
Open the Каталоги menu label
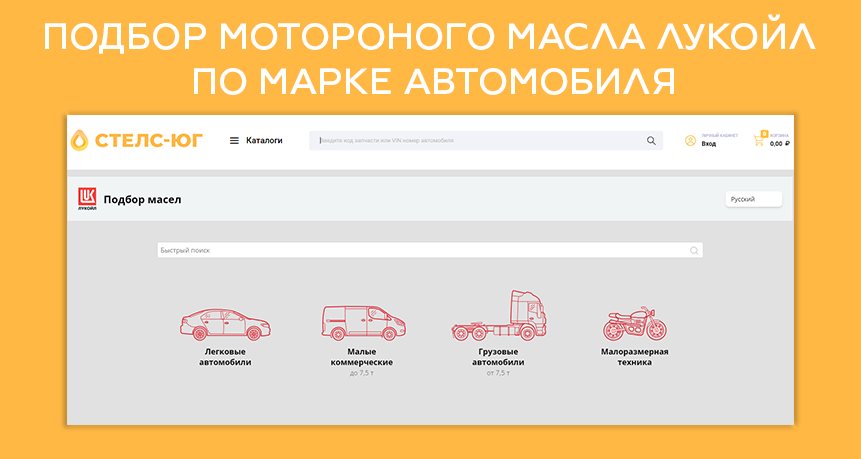264,141
